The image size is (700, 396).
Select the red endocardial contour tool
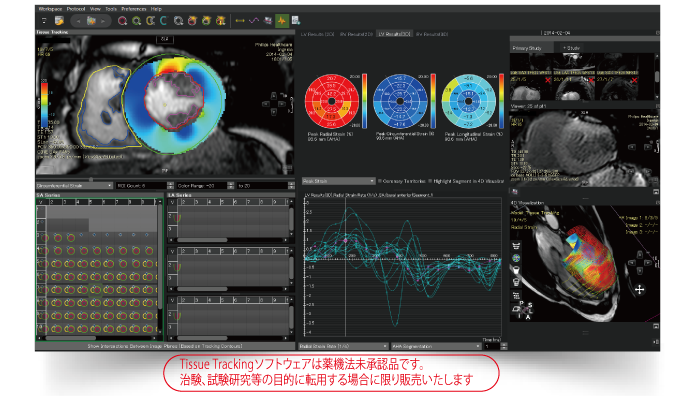coord(122,21)
